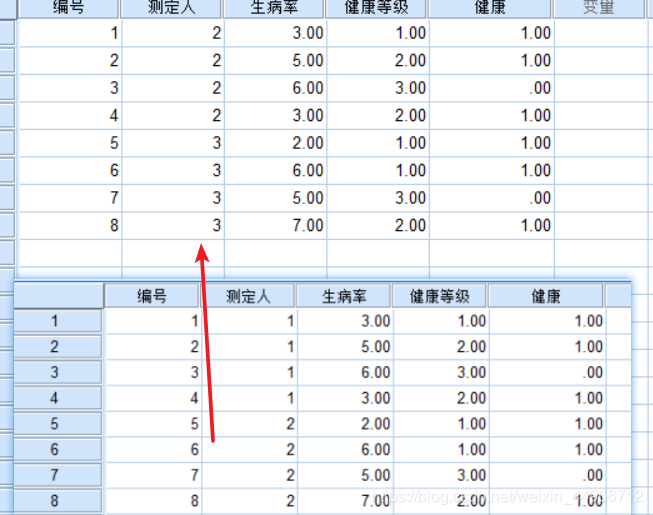
Task: Click lower table 生病率 cell 2.00 in row 5
Action: coord(345,424)
